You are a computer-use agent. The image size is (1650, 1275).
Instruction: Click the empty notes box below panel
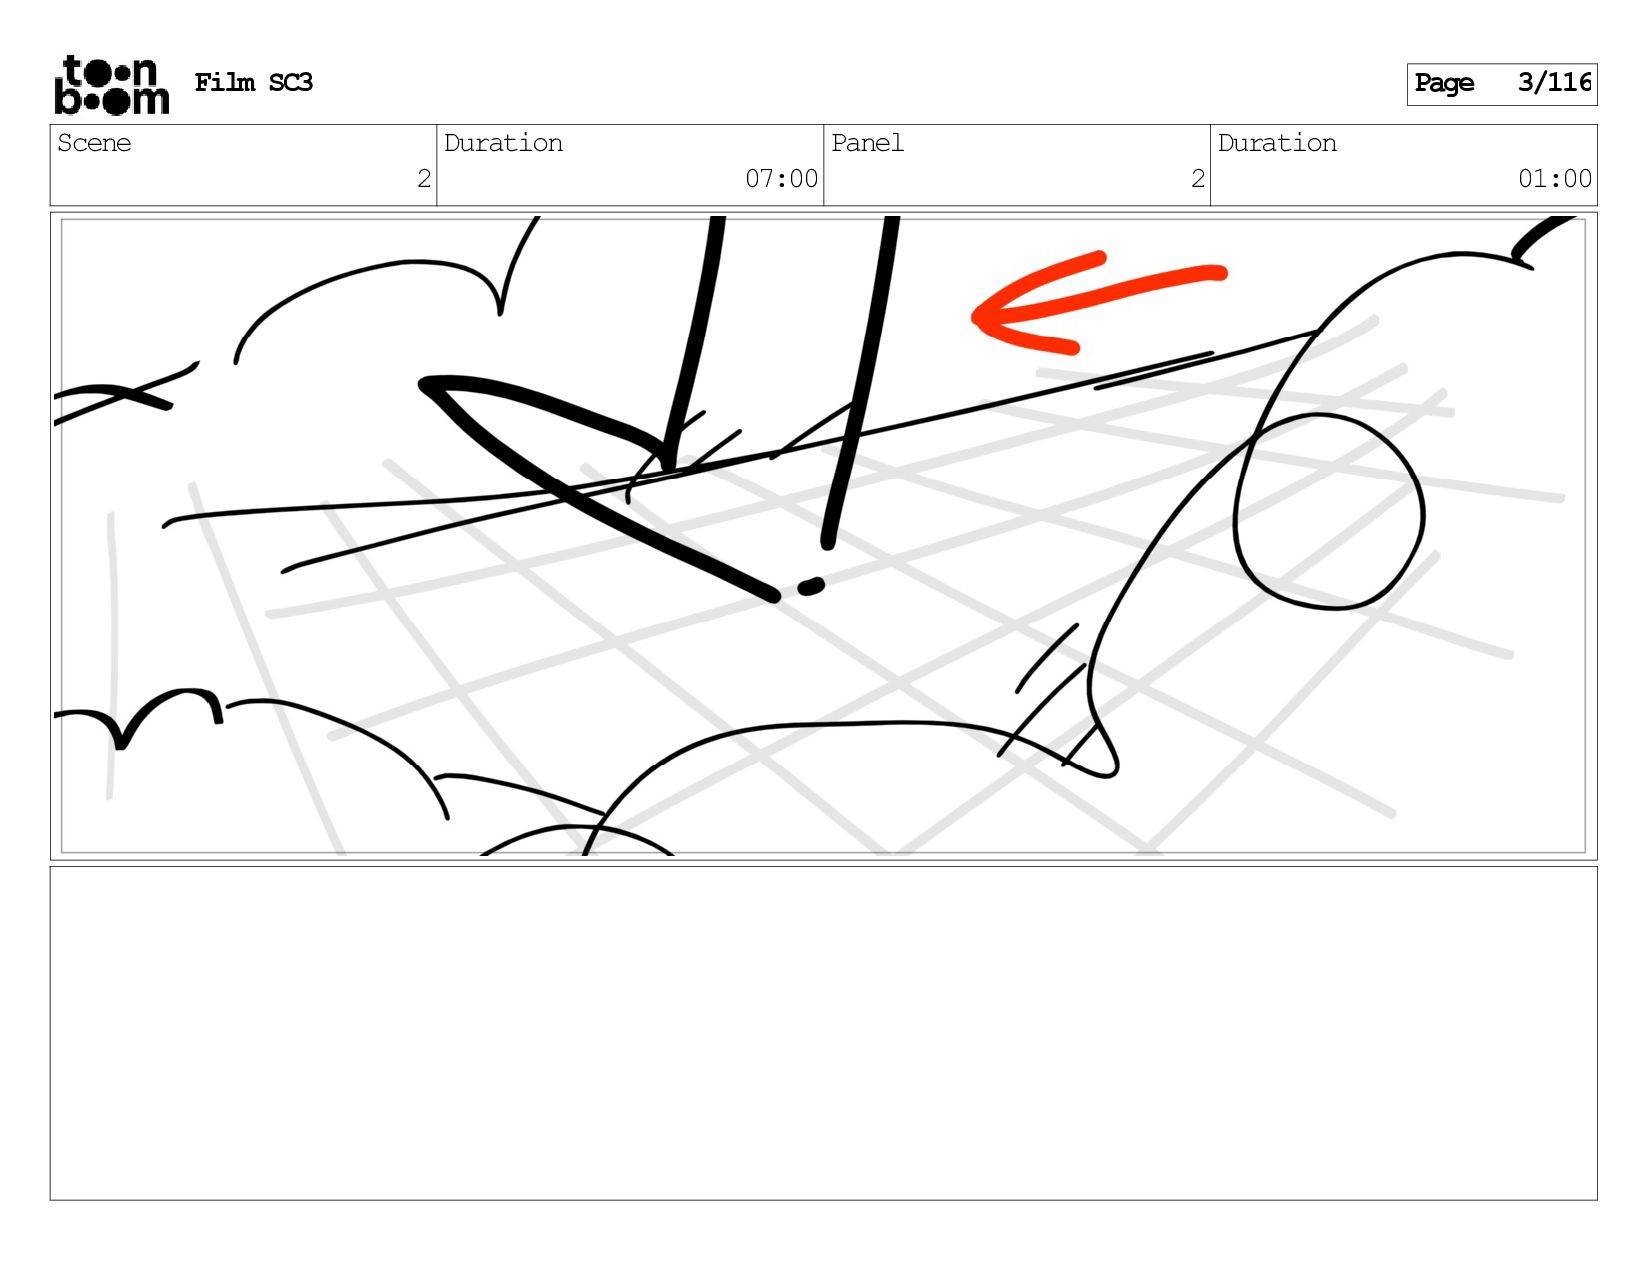click(x=823, y=1033)
